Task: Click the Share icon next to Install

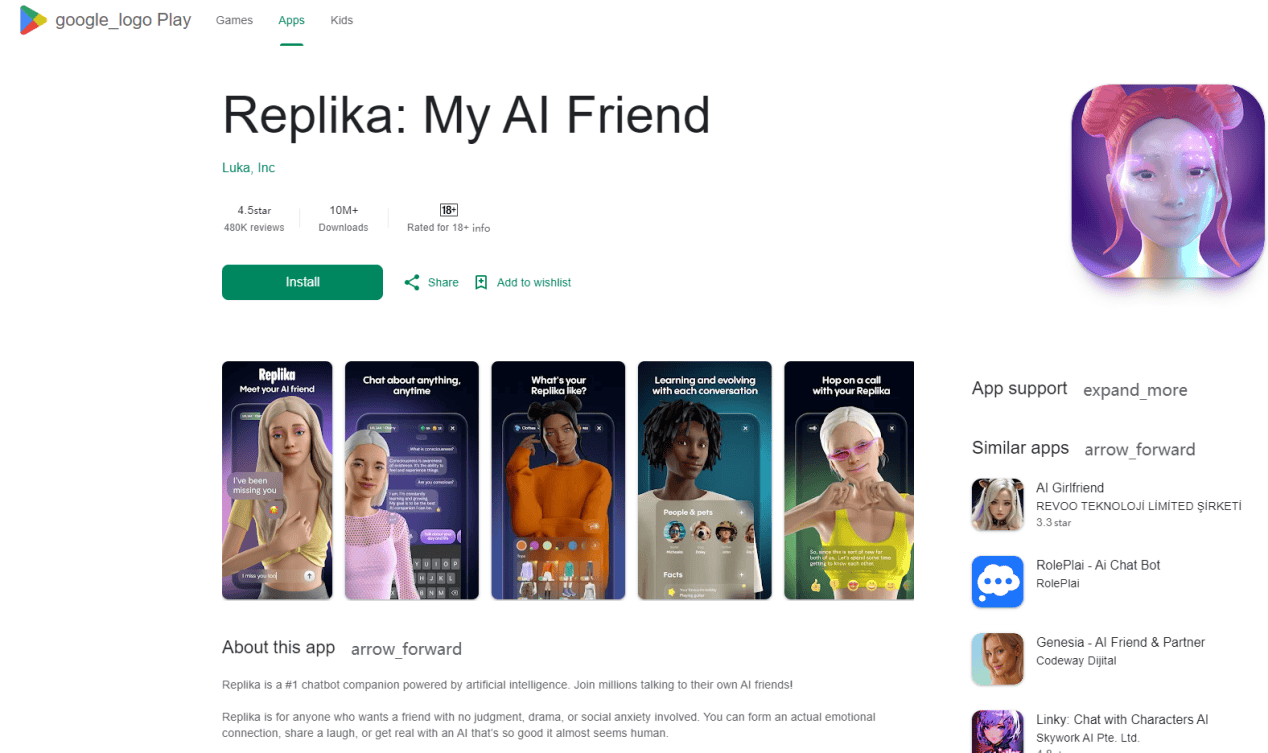Action: pos(411,283)
